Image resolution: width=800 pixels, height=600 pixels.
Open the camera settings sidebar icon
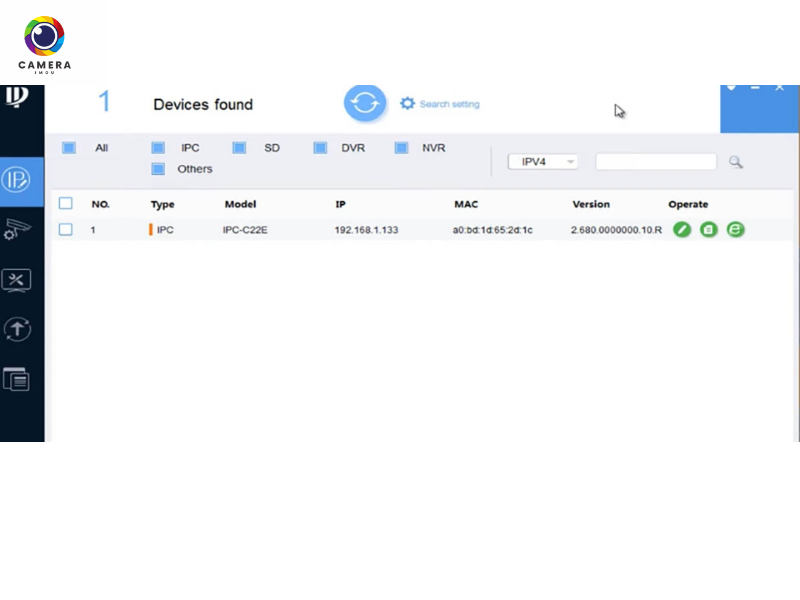19,230
